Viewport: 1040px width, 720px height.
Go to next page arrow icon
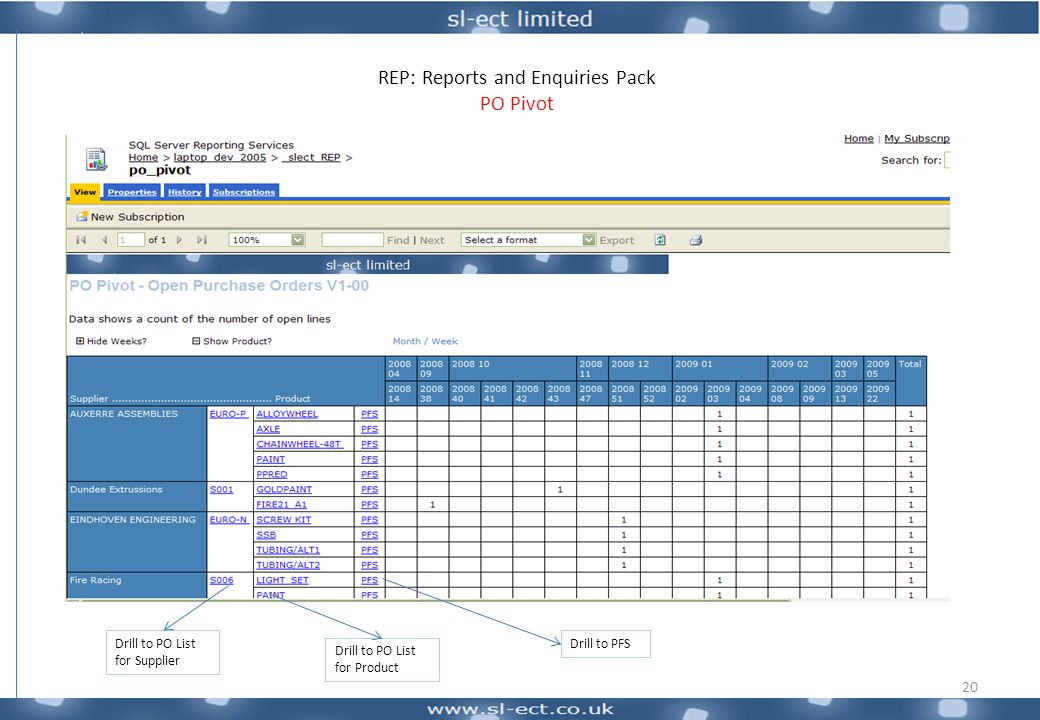pos(179,240)
